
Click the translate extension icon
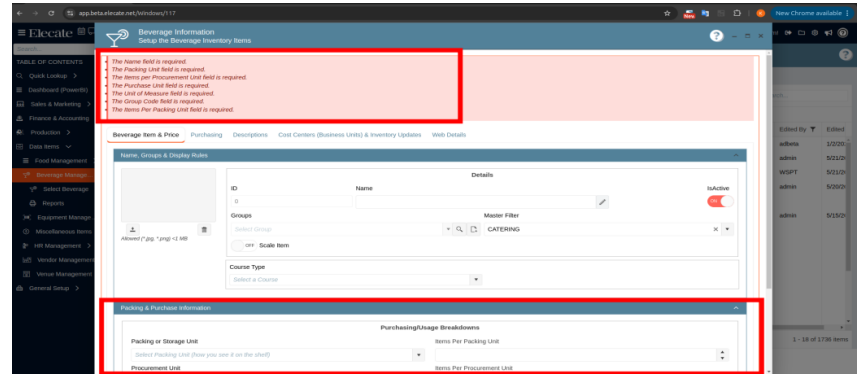705,13
